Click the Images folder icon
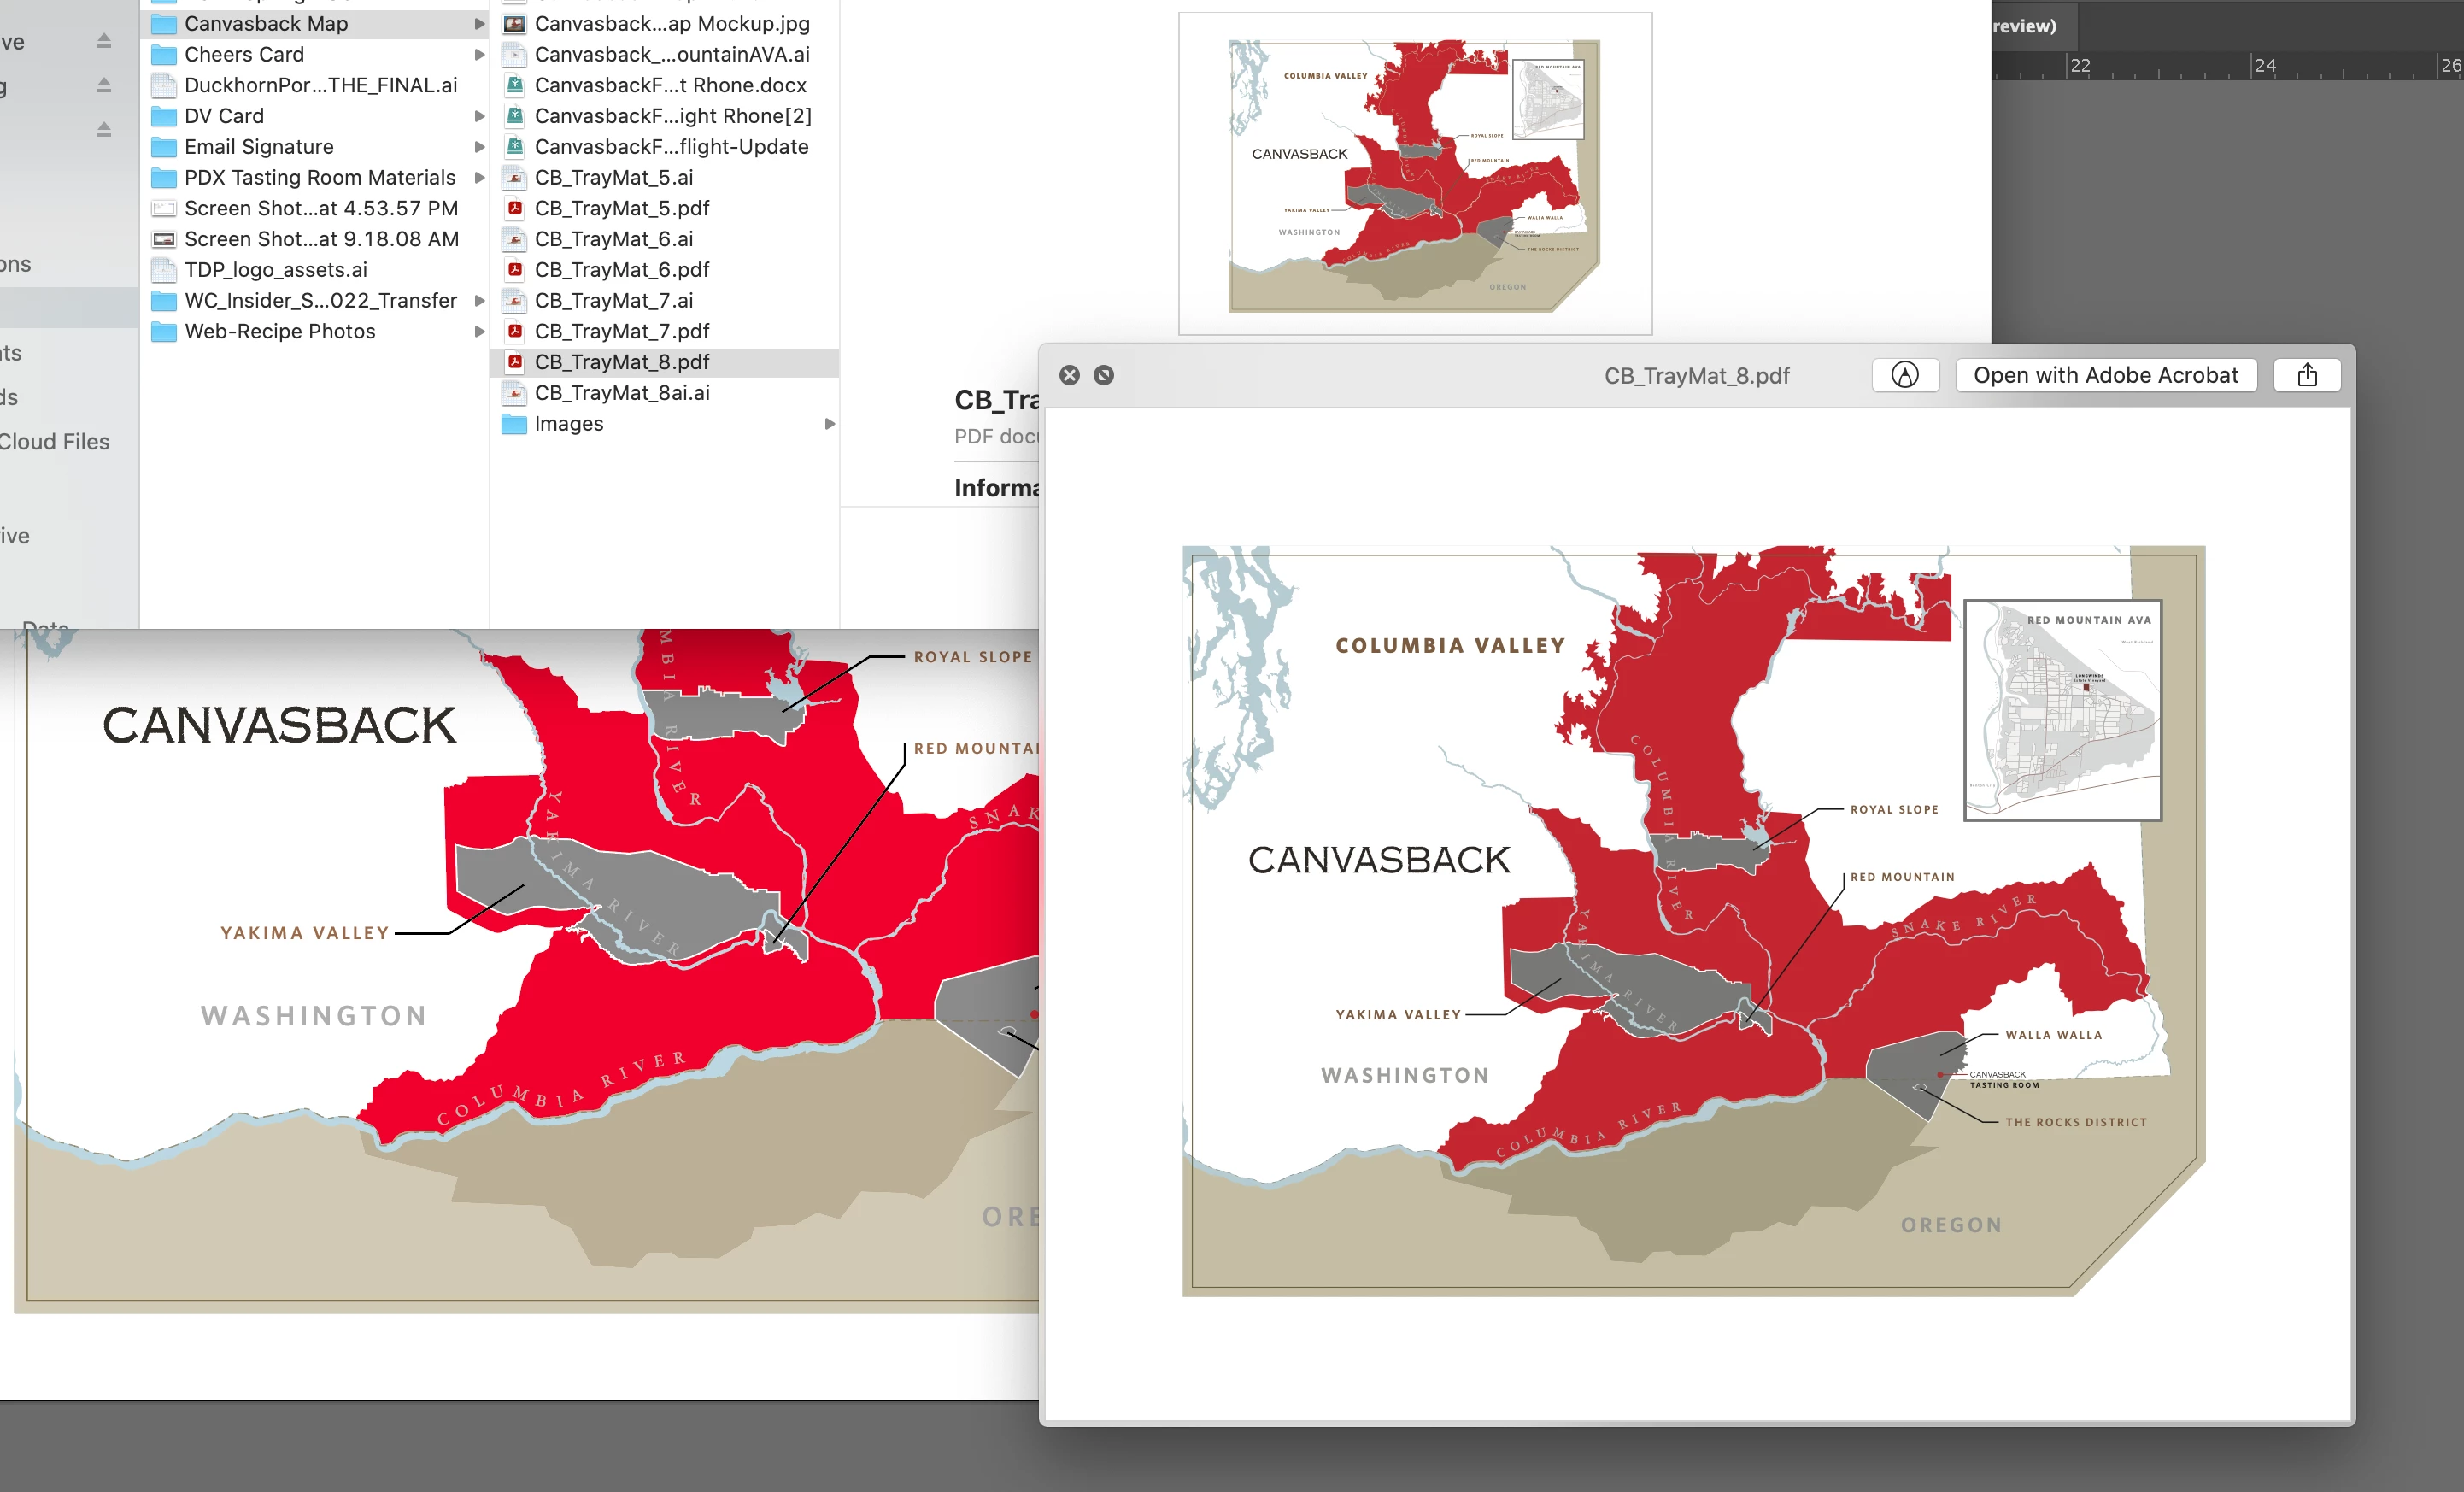 coord(515,424)
